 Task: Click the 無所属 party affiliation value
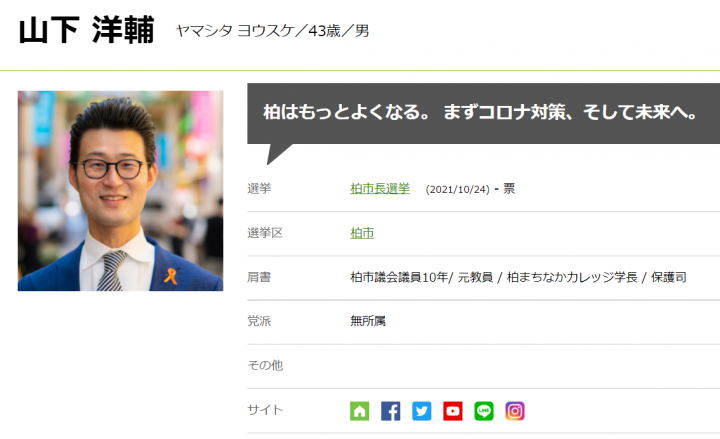(368, 321)
